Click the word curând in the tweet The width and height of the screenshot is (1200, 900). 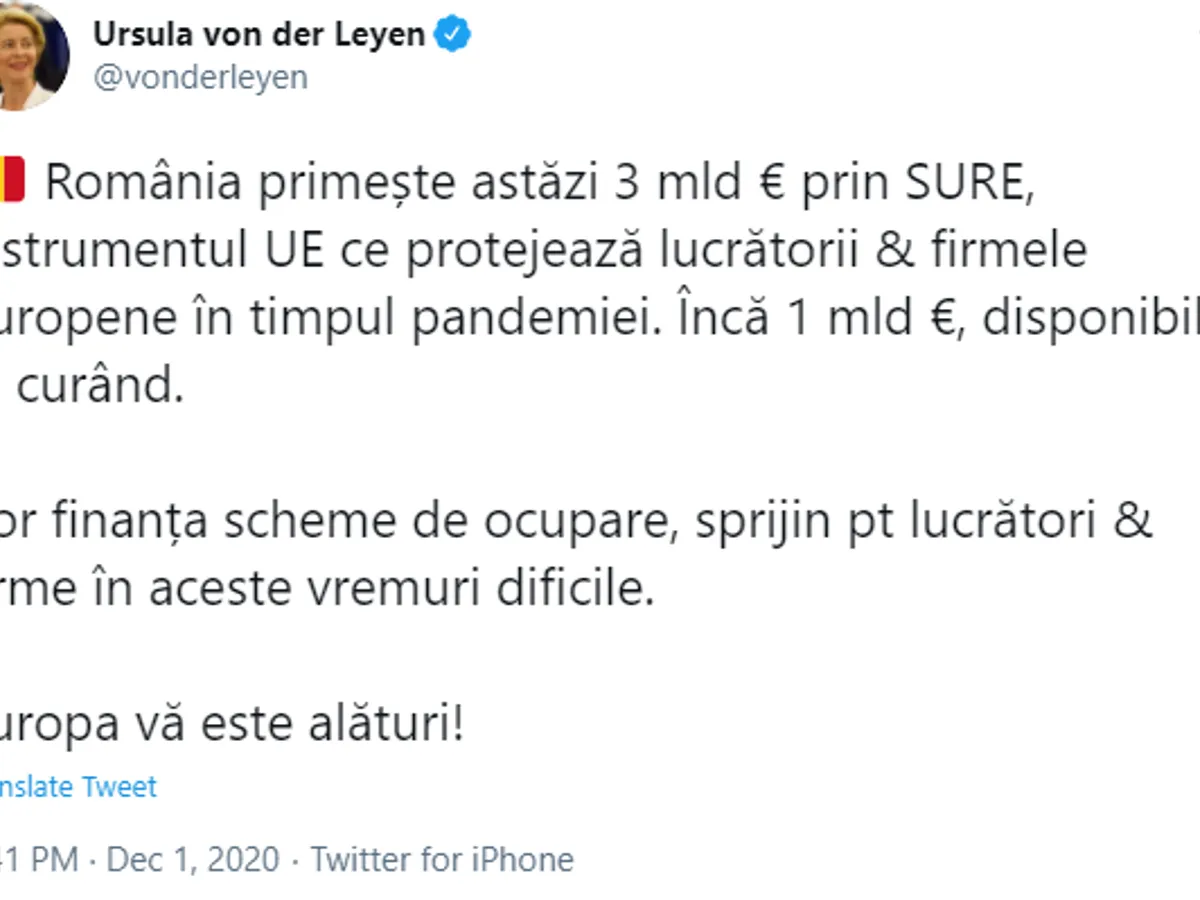point(100,386)
